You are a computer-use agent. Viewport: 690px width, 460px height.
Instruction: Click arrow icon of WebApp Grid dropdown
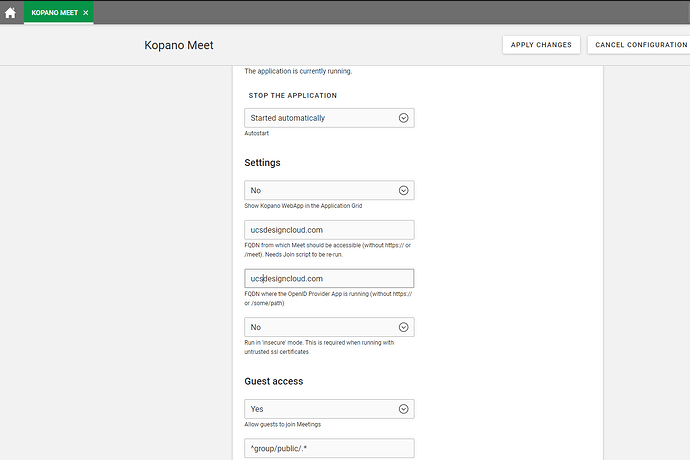[404, 190]
